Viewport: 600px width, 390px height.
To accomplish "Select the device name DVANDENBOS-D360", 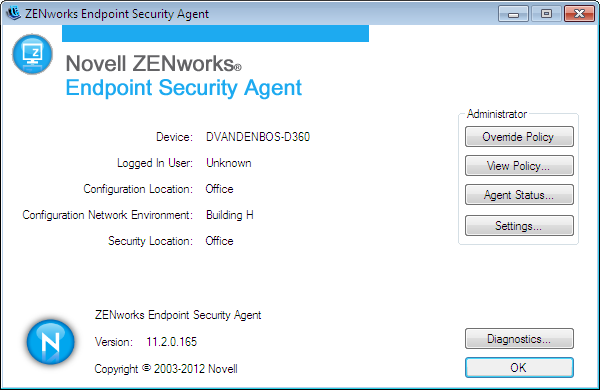I will [x=258, y=137].
